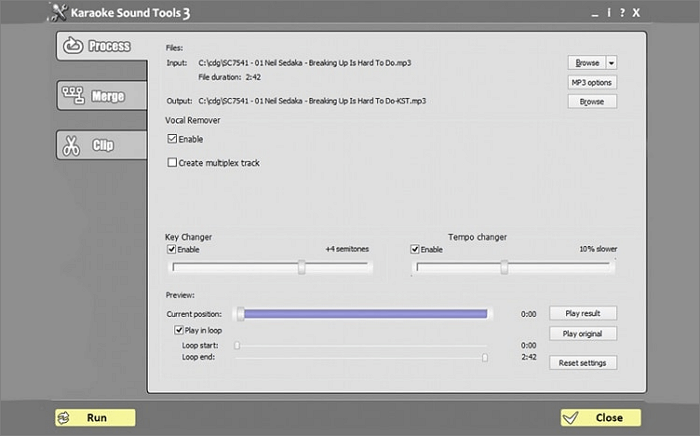This screenshot has height=436, width=700.
Task: Click the Process tab cloud icon
Action: pos(73,46)
